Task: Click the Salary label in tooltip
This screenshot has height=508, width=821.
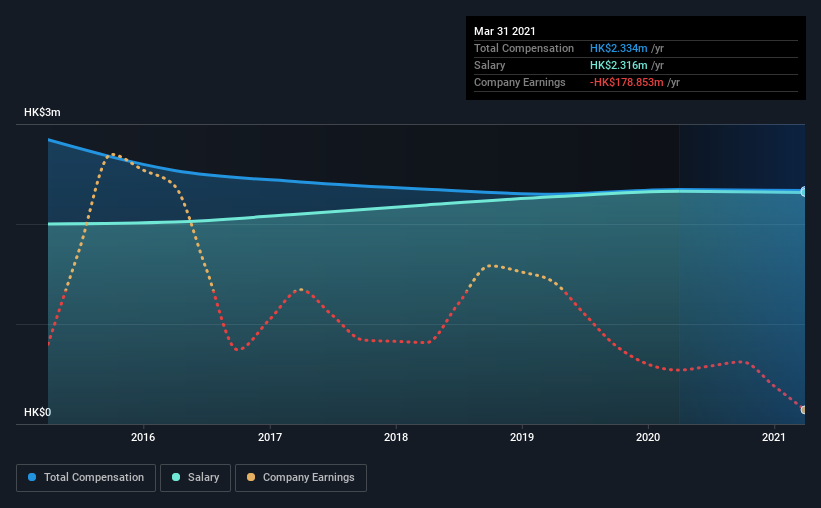Action: click(x=490, y=65)
